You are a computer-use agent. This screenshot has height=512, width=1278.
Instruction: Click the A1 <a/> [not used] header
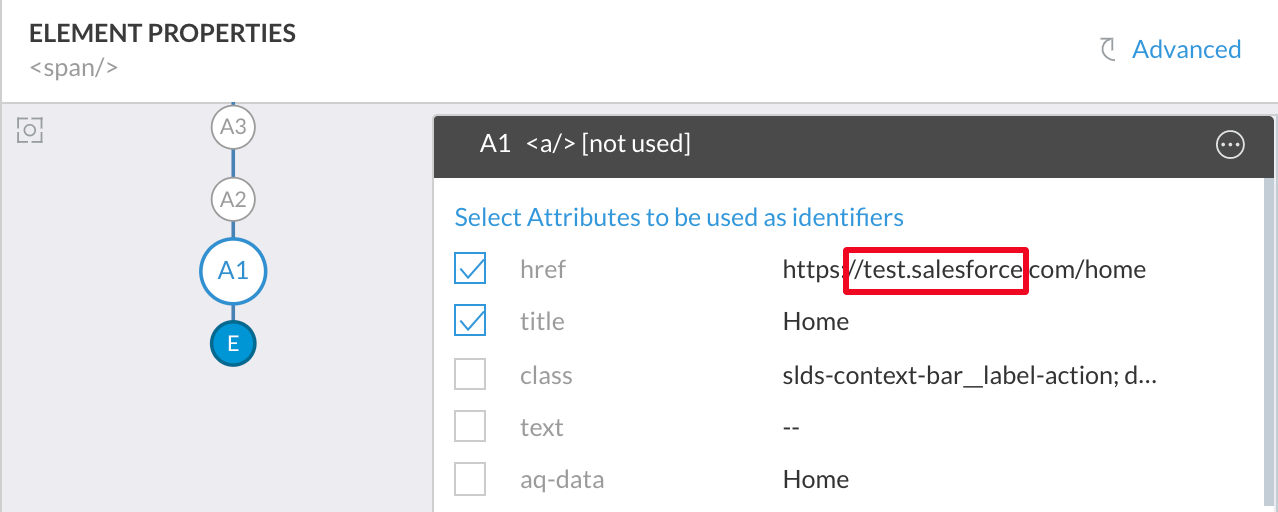585,144
